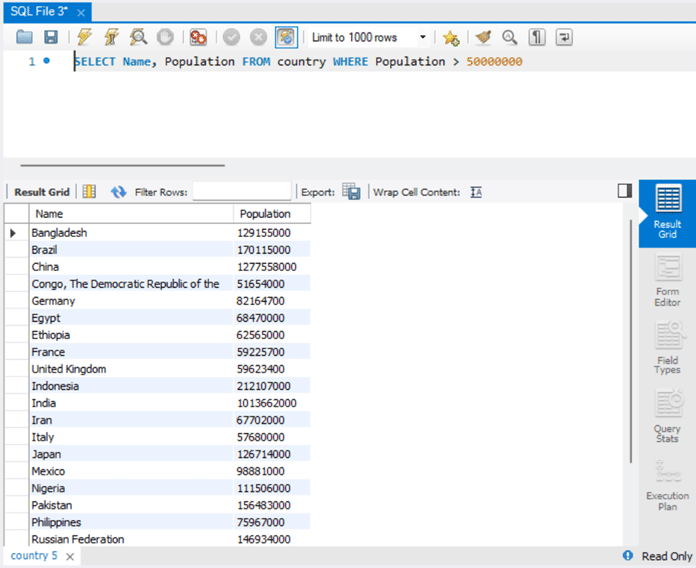Image resolution: width=696 pixels, height=568 pixels.
Task: Select the Philippines cell
Action: (x=131, y=522)
